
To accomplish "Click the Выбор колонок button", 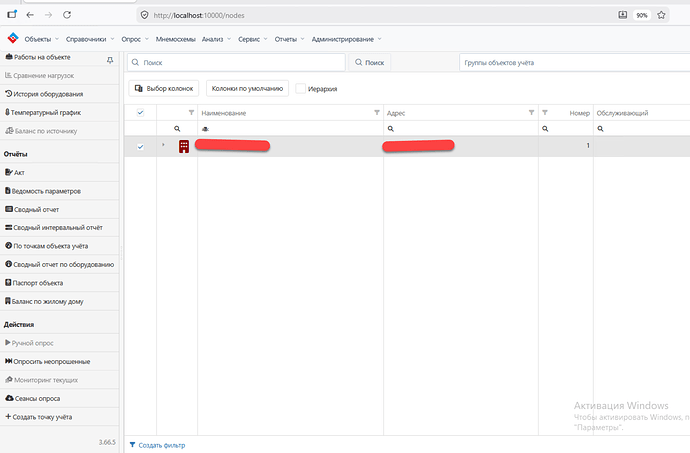I will pos(164,88).
